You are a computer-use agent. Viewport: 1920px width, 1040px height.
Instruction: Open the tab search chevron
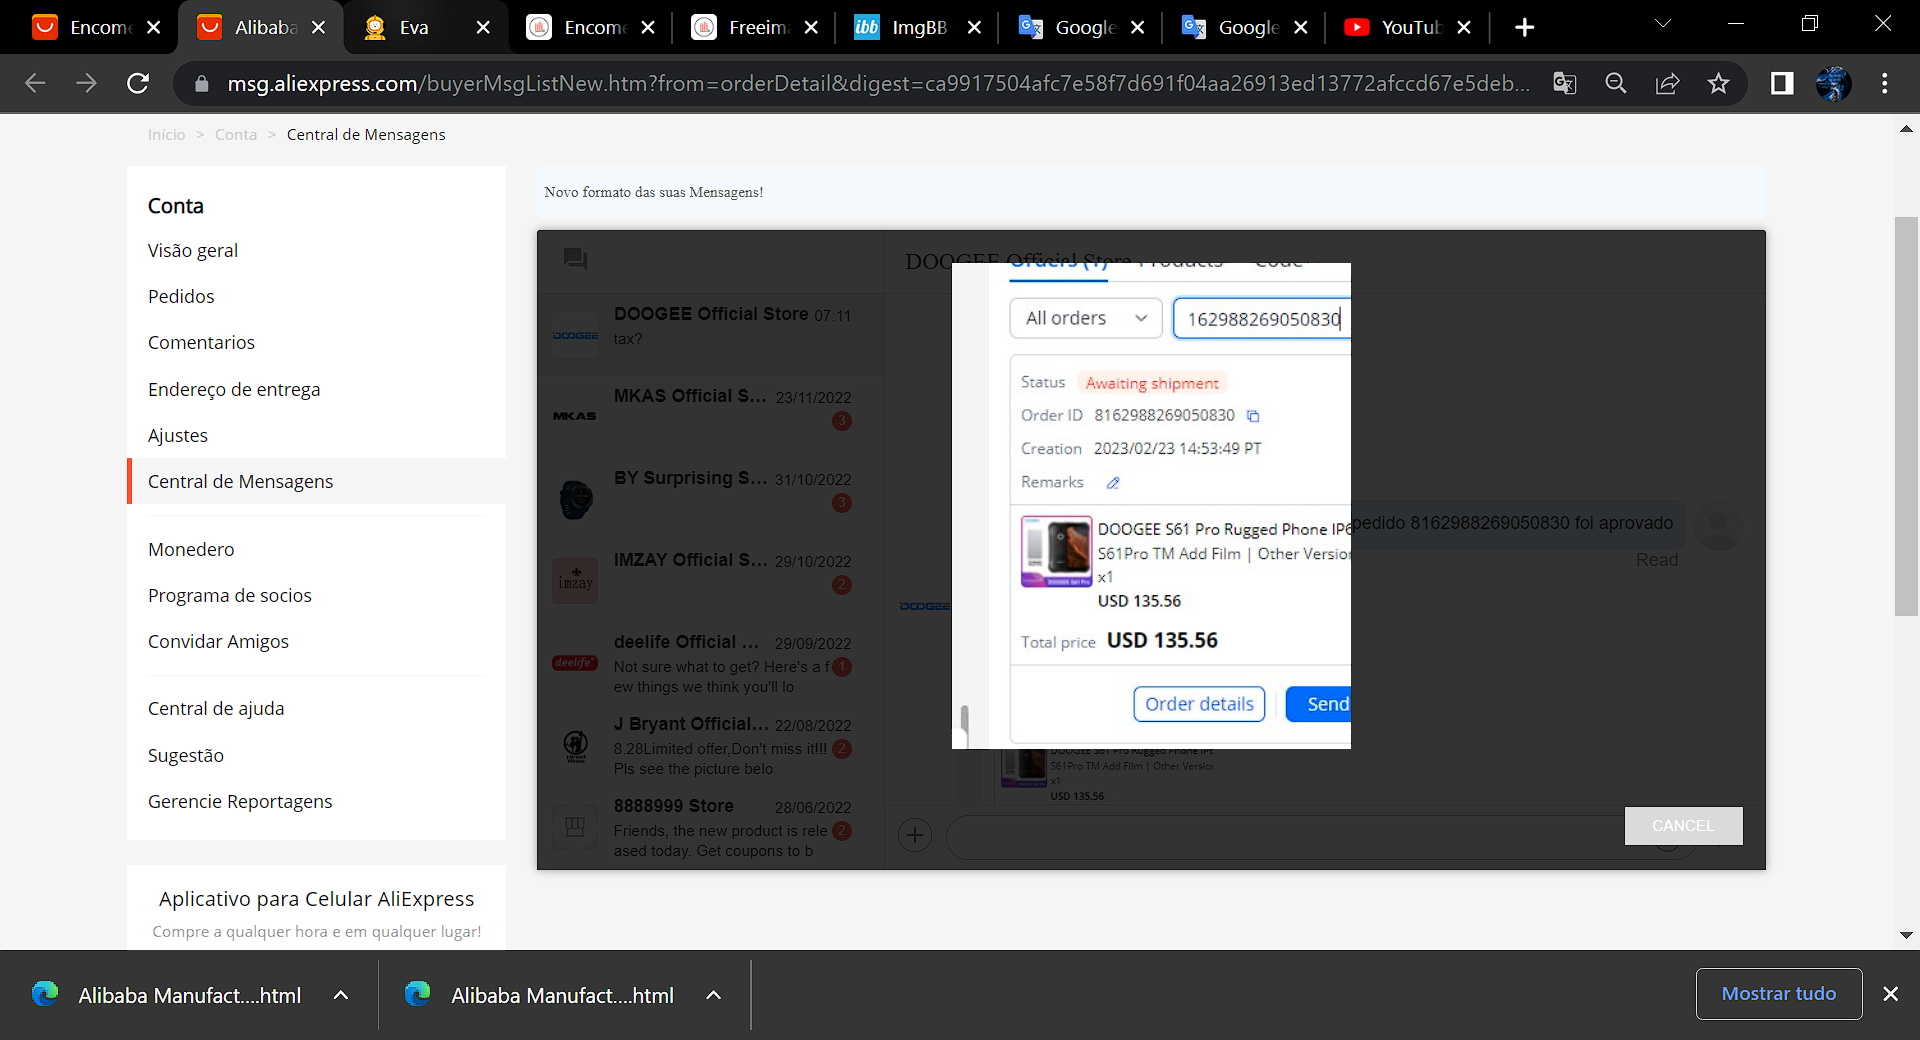(x=1662, y=24)
